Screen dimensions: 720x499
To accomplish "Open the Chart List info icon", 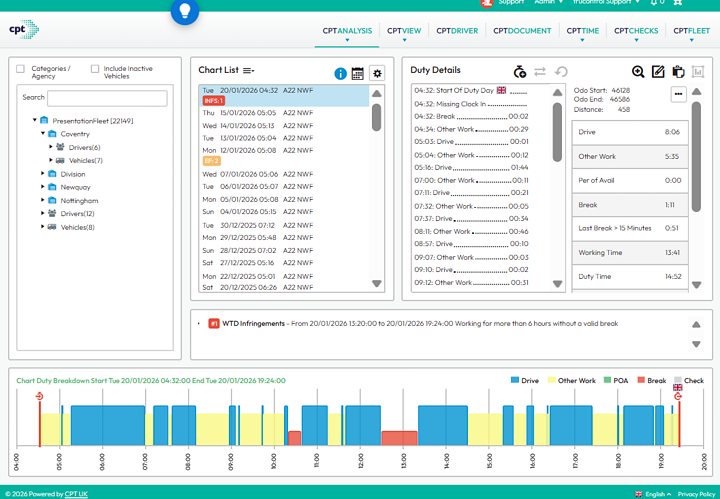I will click(x=340, y=73).
